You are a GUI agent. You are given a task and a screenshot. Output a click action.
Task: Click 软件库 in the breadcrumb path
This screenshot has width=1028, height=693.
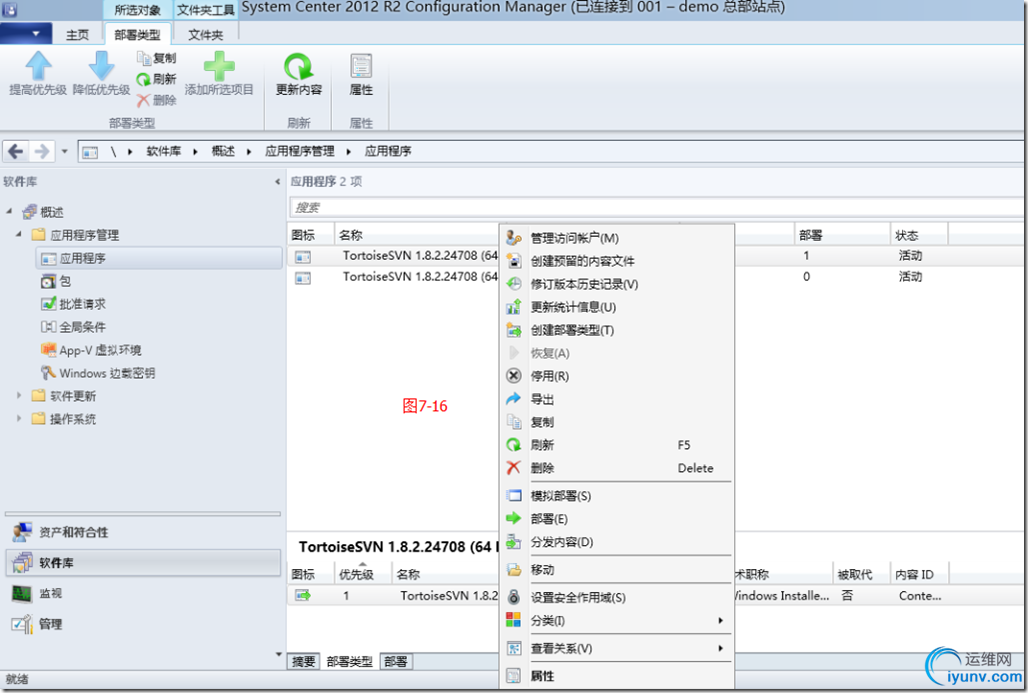pos(163,151)
